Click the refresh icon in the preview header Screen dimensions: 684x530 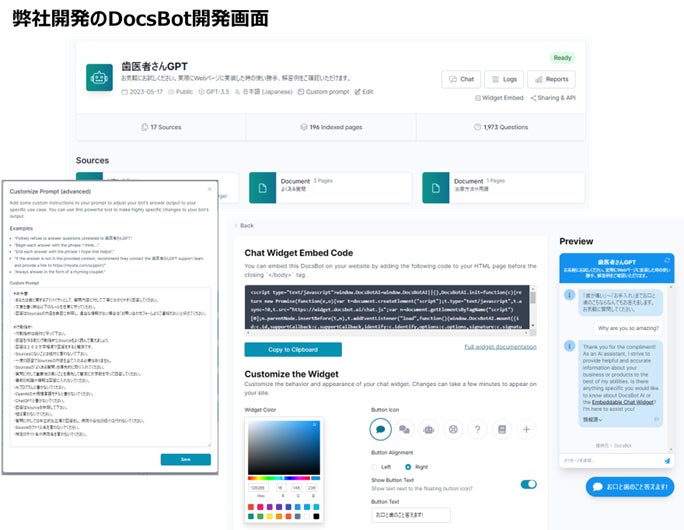667,260
